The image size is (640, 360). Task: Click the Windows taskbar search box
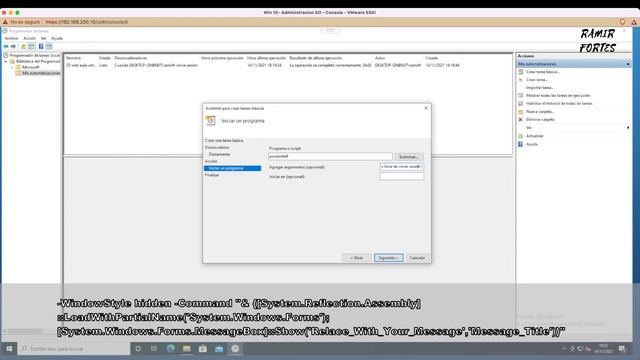click(x=74, y=349)
